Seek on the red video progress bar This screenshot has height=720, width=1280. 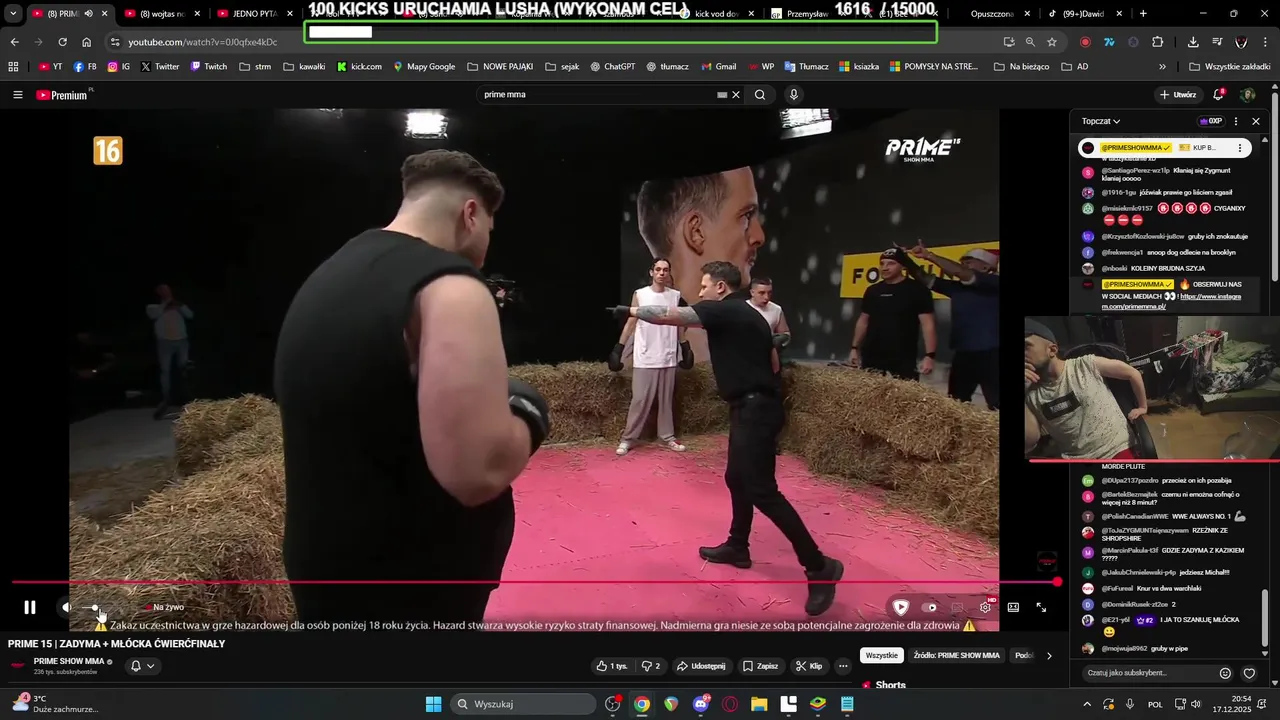(534, 581)
